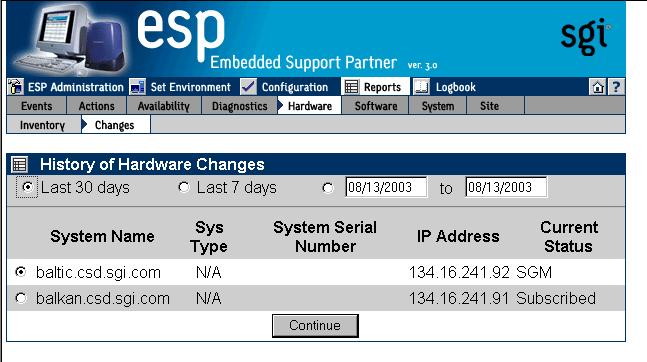Viewport: 647px width, 362px height.
Task: Select the balkan.csd.sgi.com radio button
Action: 20,298
